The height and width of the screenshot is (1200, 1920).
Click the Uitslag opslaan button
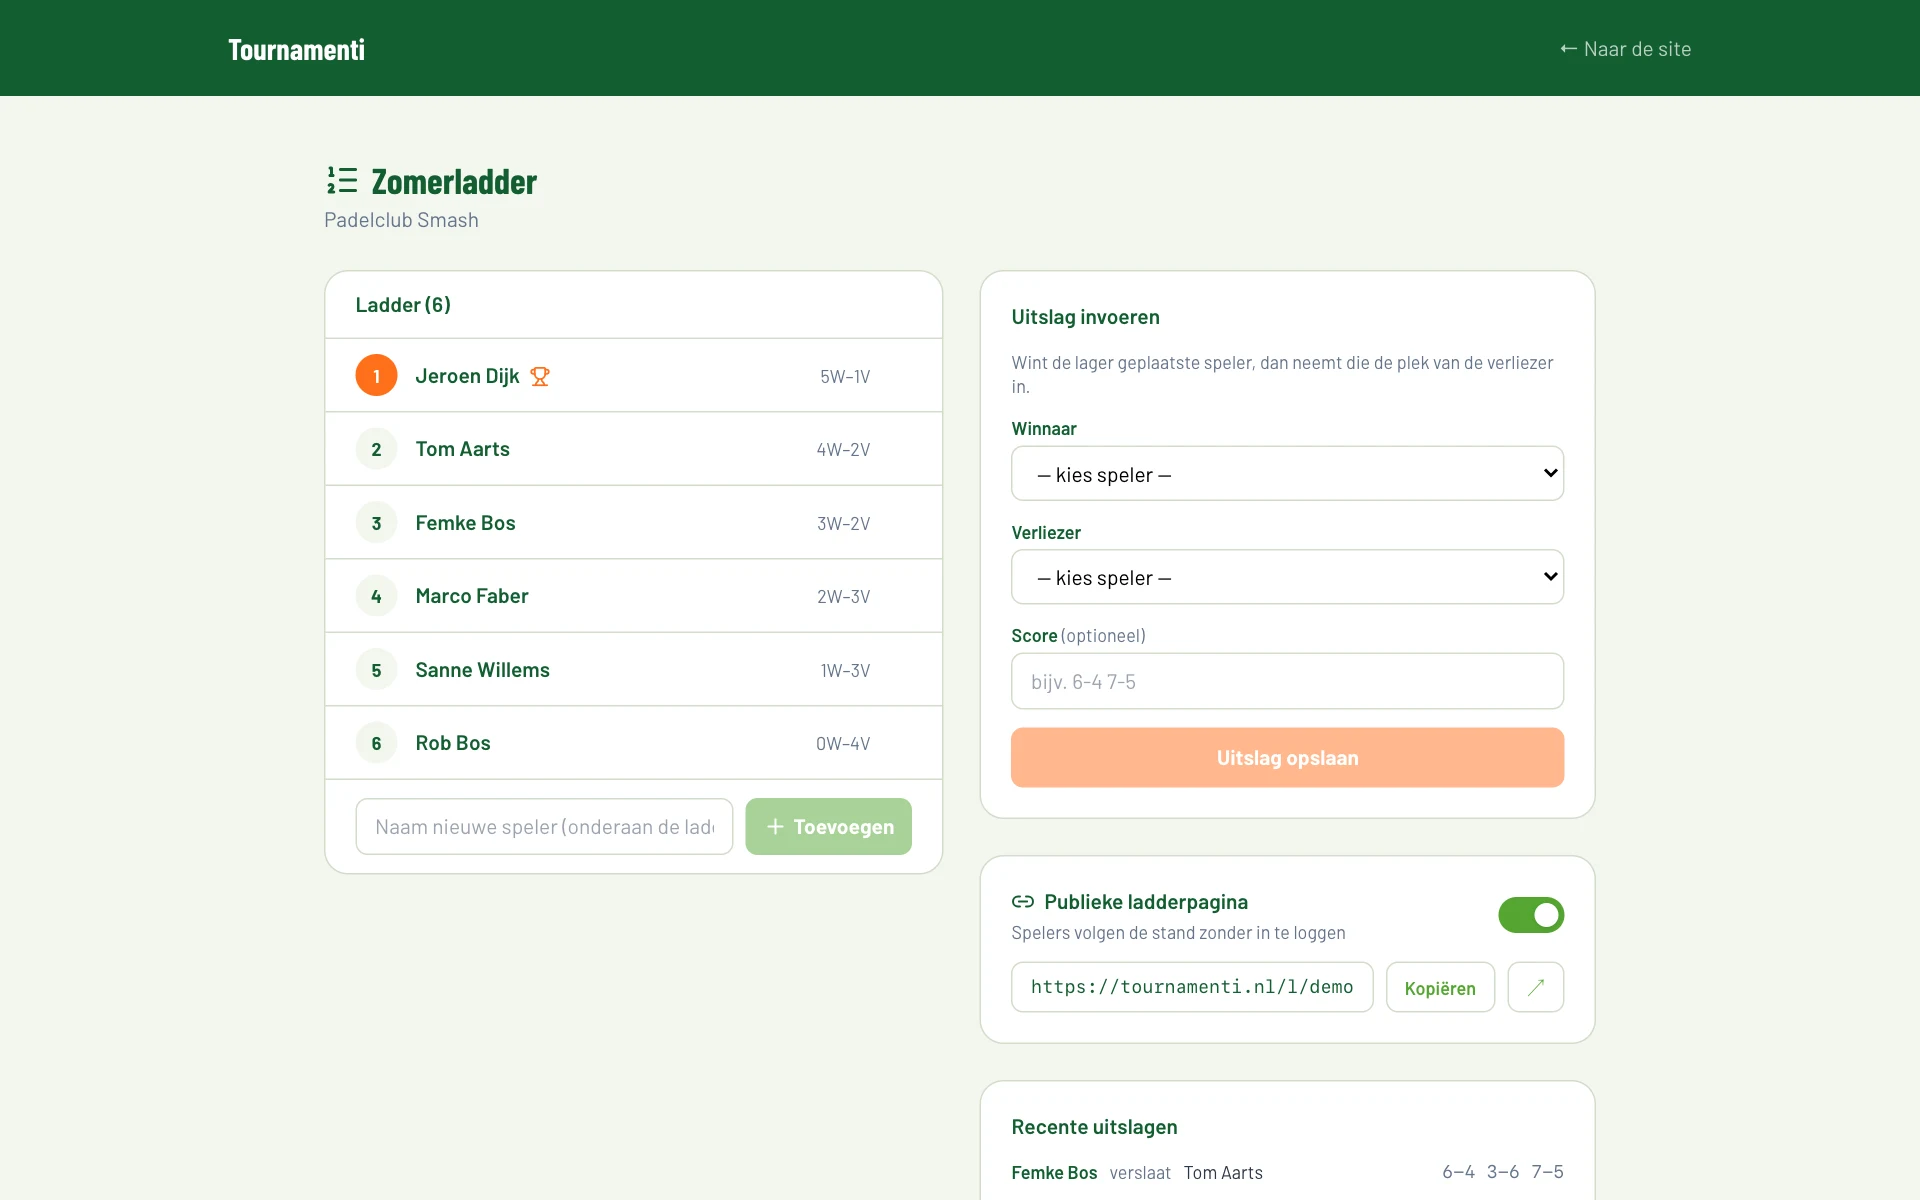tap(1287, 757)
